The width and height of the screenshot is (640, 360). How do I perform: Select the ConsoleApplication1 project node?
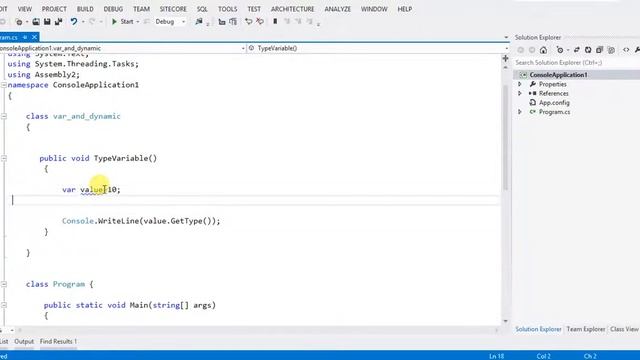coord(558,75)
